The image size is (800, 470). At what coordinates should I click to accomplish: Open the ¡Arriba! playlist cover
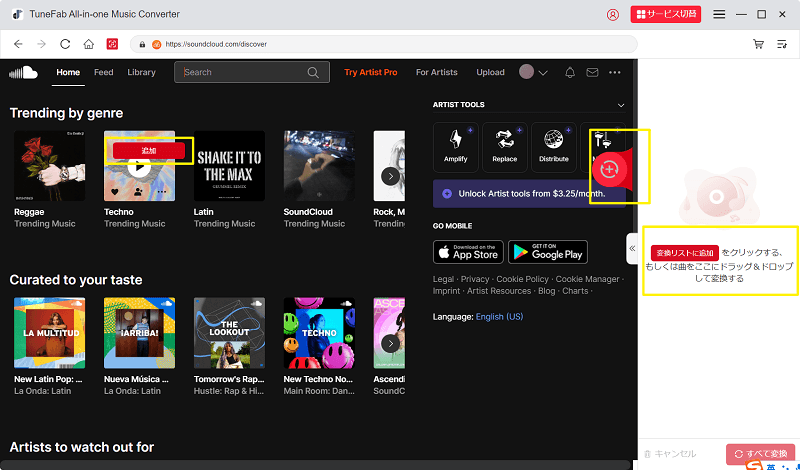[x=139, y=333]
